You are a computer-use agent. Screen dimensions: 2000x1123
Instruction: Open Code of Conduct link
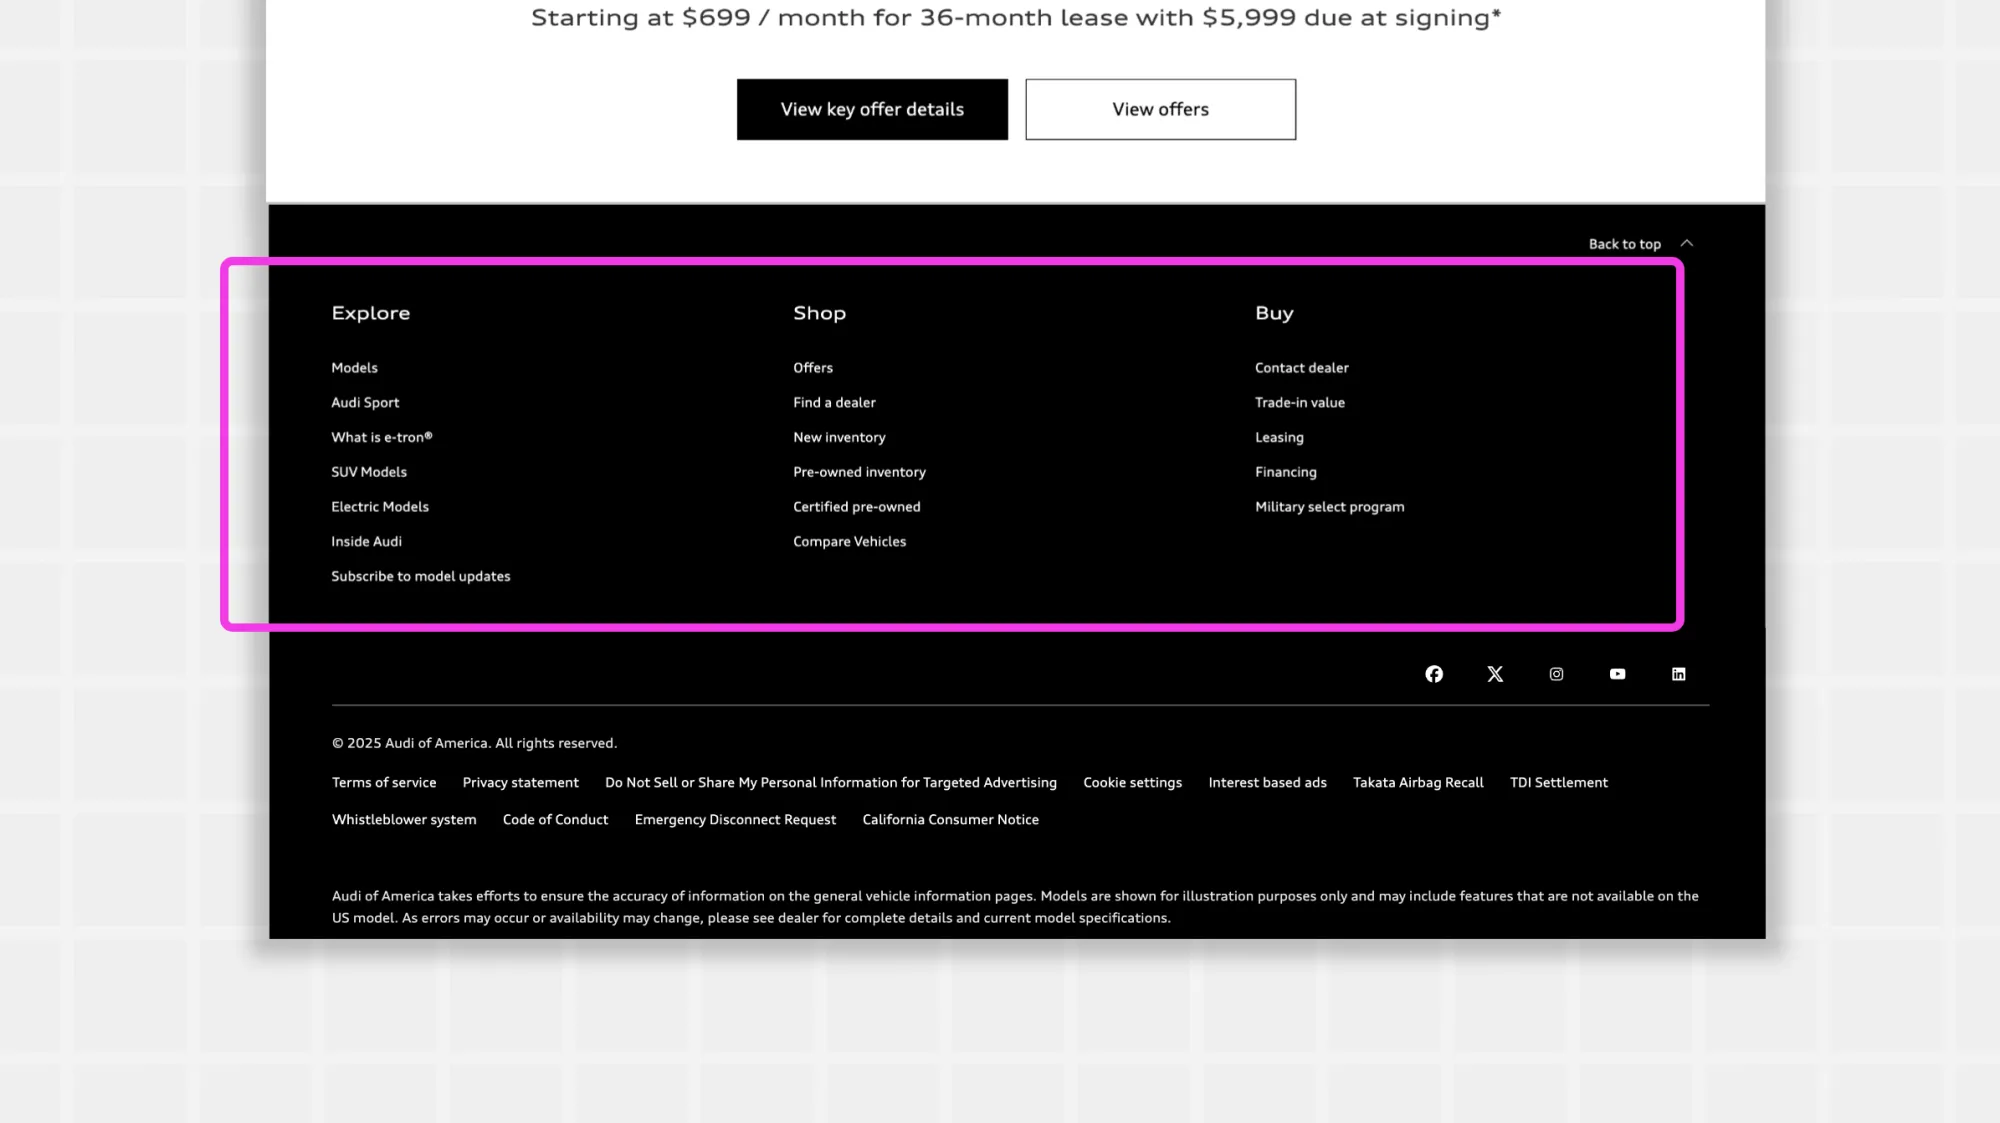[555, 820]
